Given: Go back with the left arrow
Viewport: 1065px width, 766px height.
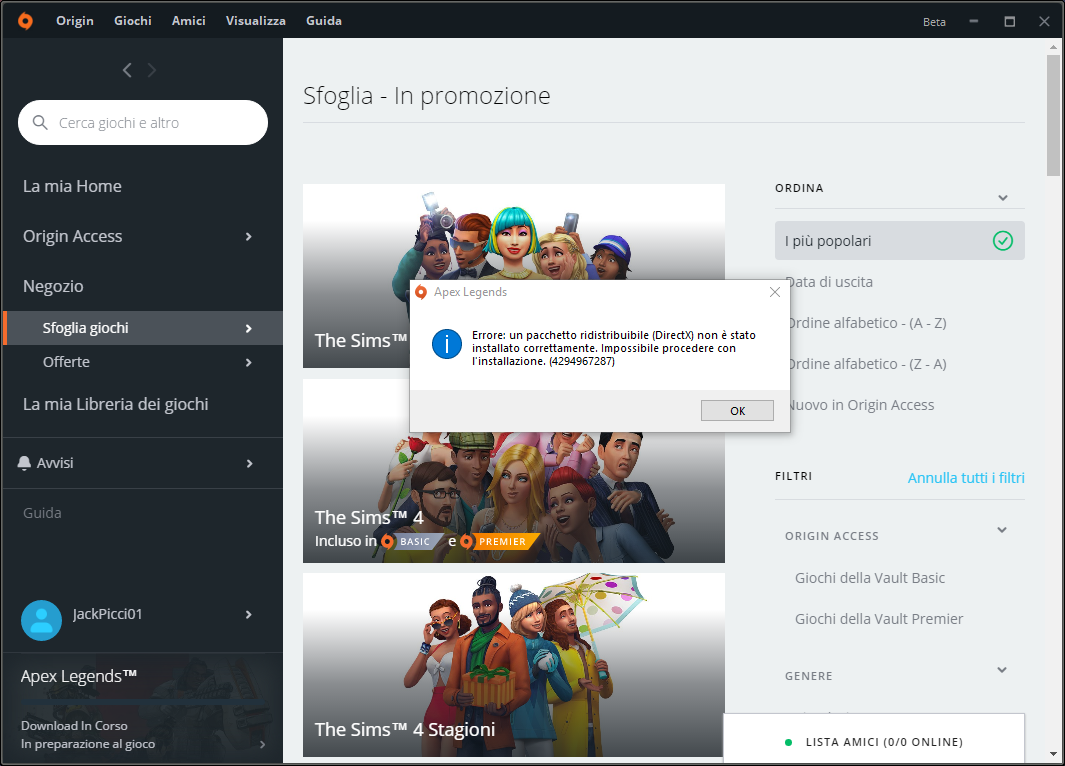Looking at the screenshot, I should coord(127,70).
